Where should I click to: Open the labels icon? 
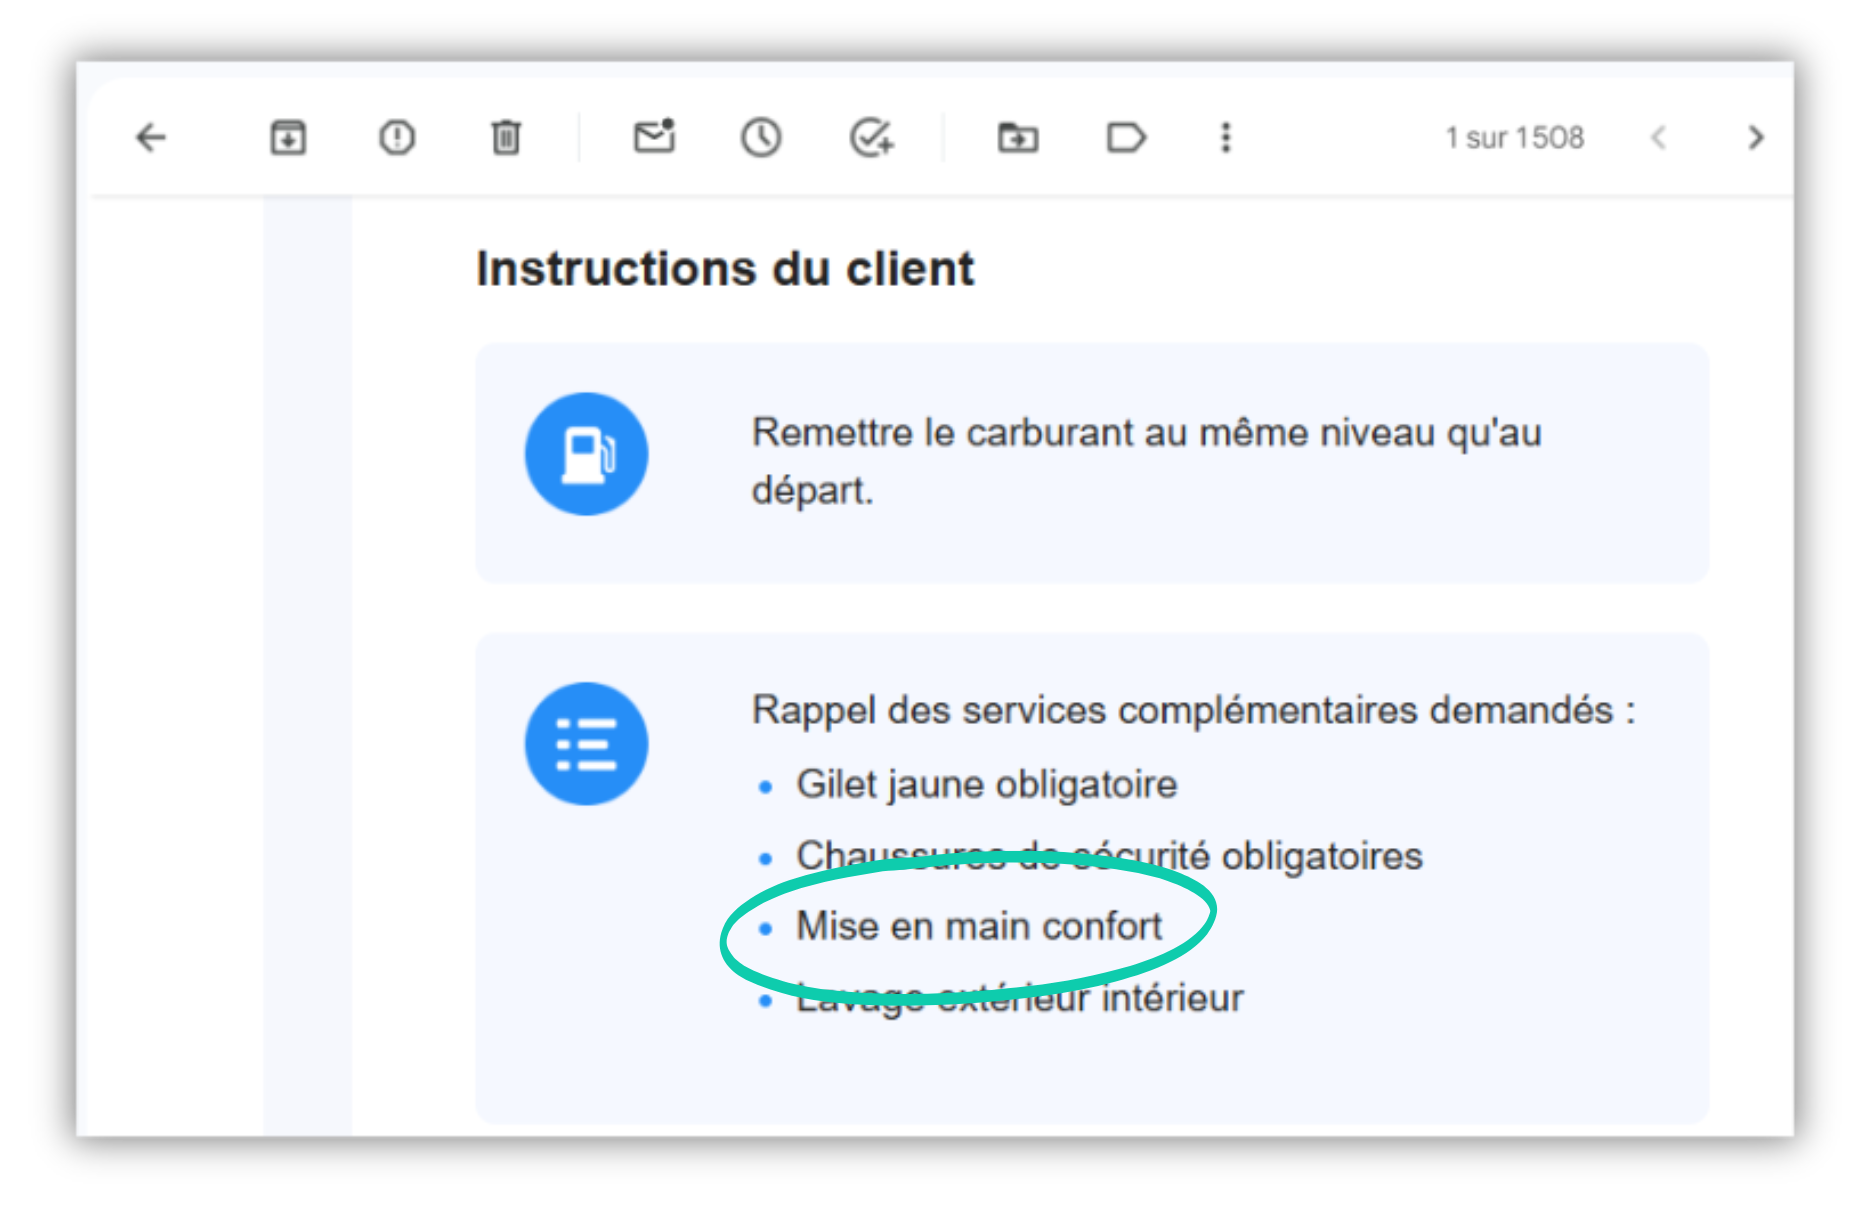(1126, 137)
